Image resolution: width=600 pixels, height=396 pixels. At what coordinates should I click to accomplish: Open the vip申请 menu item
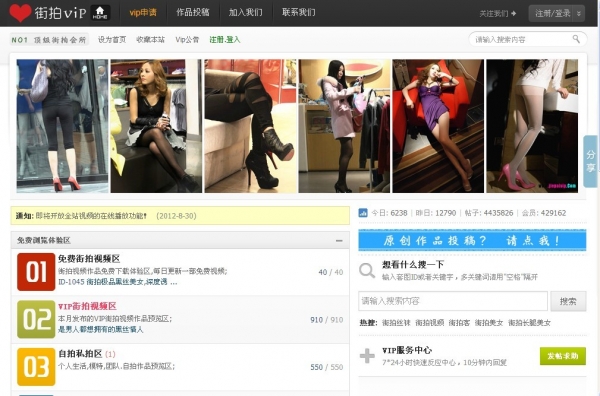143,13
